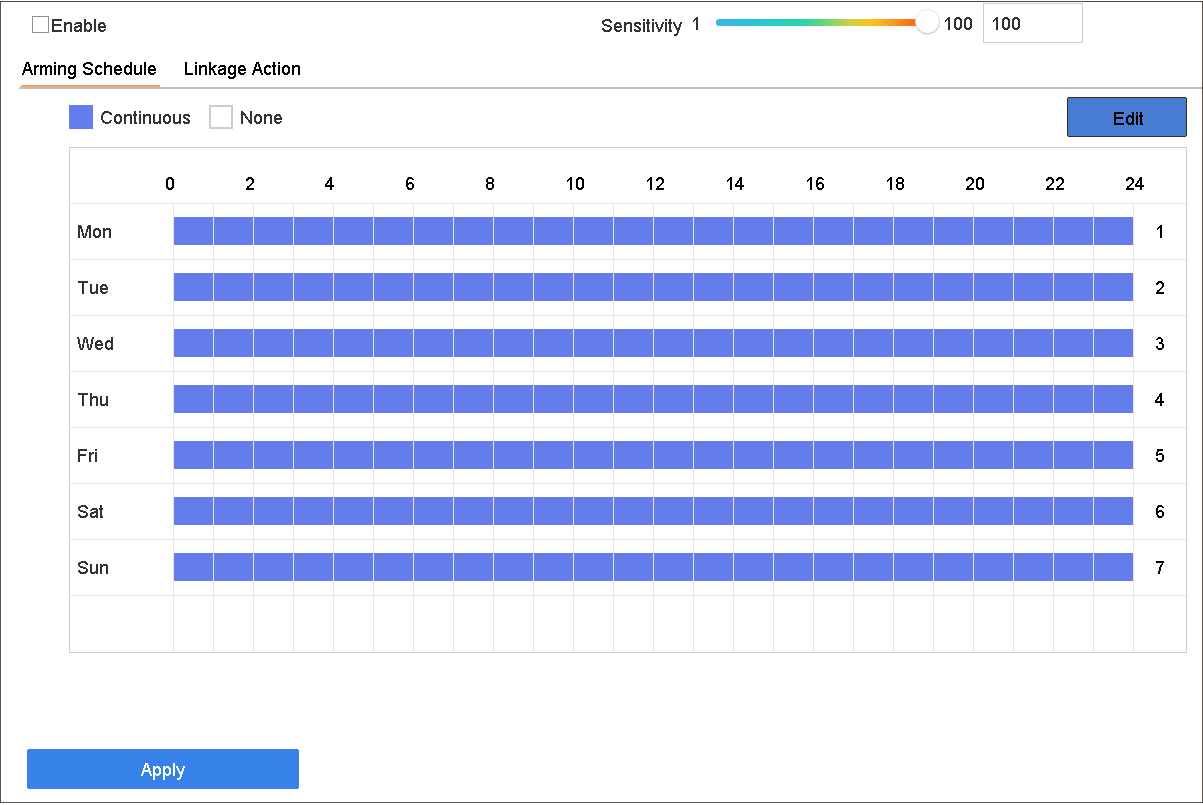
Task: Tick the Enable checkbox
Action: coord(40,25)
